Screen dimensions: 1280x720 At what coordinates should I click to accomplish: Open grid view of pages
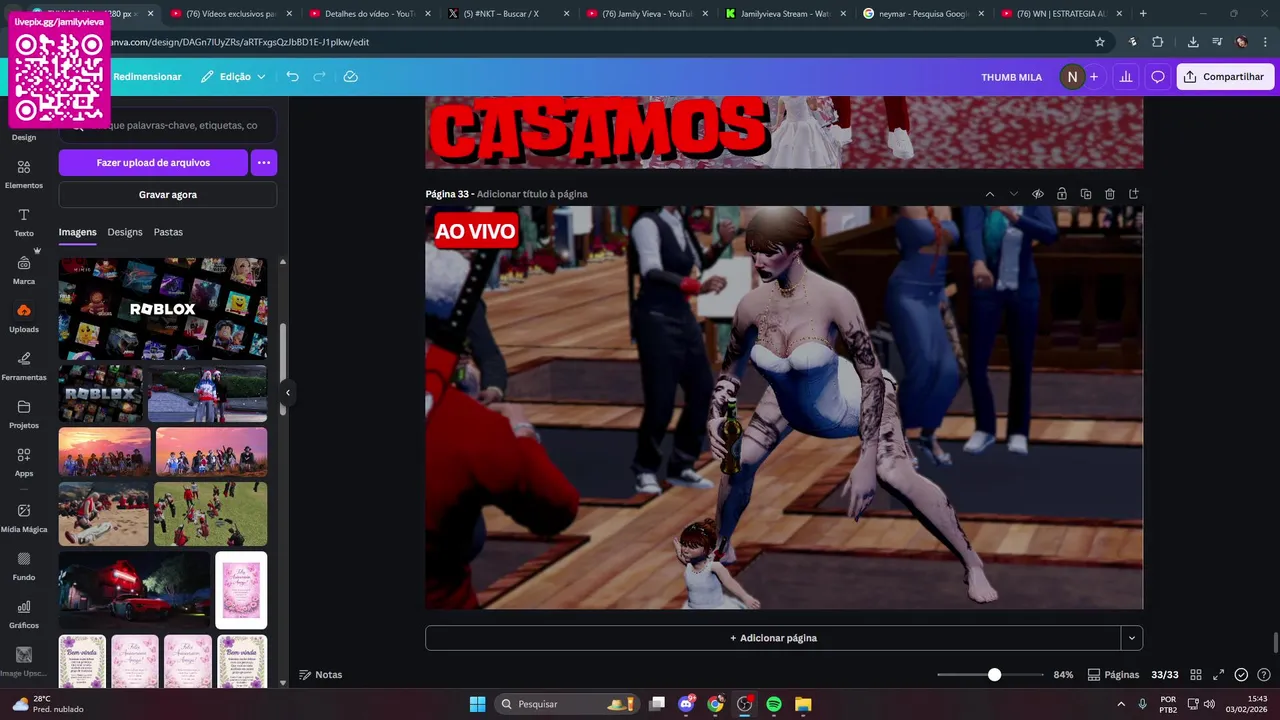point(1196,675)
